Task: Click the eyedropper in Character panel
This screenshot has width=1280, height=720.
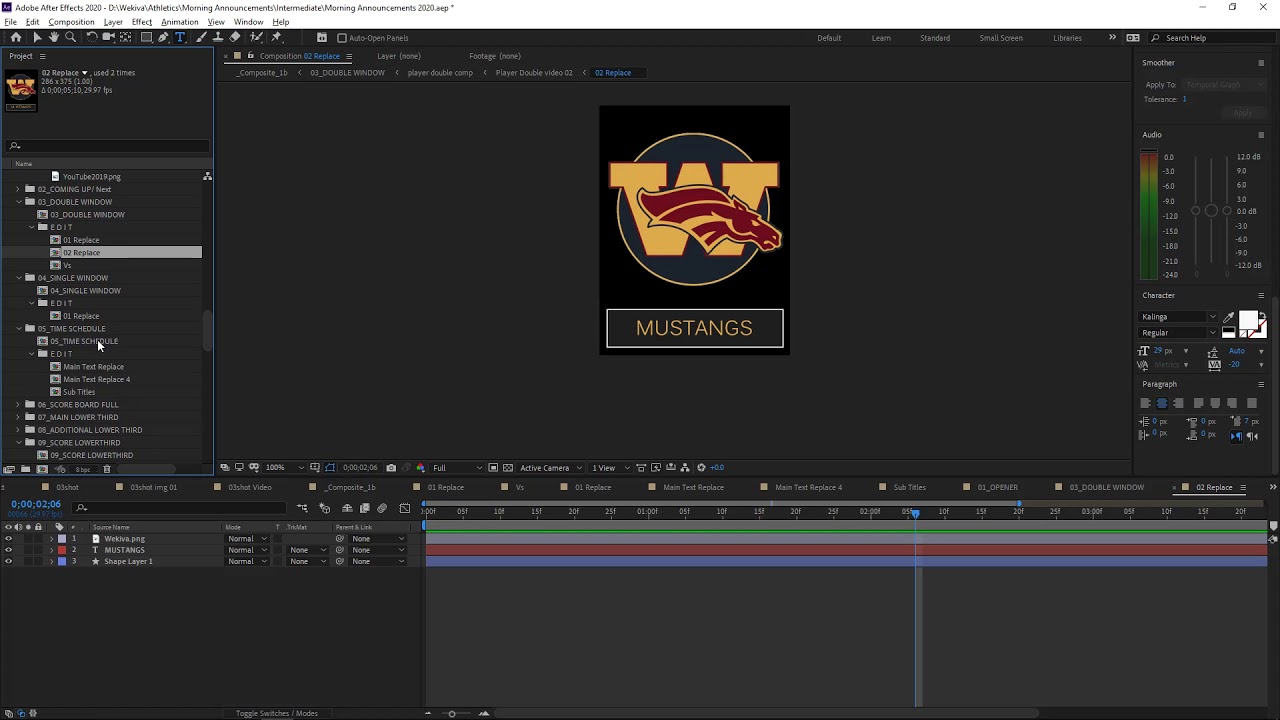Action: pos(1229,317)
